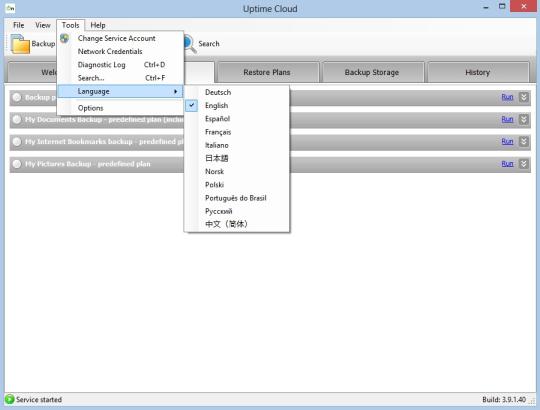Click the Search toolbar label
Image resolution: width=540 pixels, height=410 pixels.
pyautogui.click(x=209, y=44)
